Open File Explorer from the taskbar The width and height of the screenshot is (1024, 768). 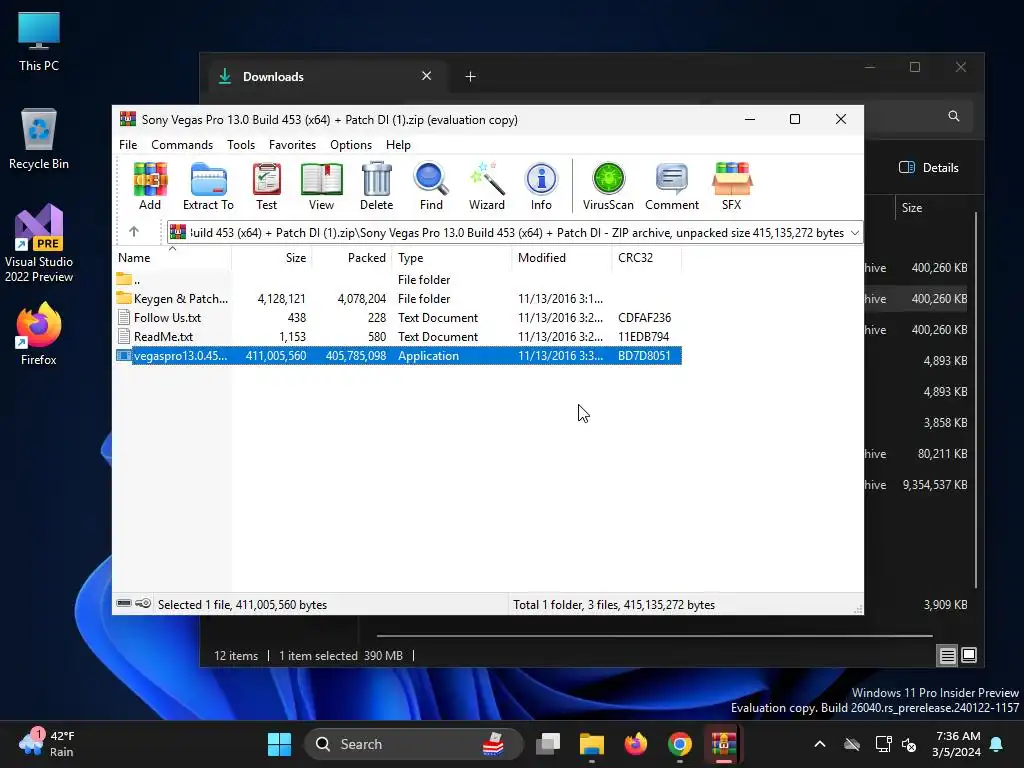pos(592,744)
